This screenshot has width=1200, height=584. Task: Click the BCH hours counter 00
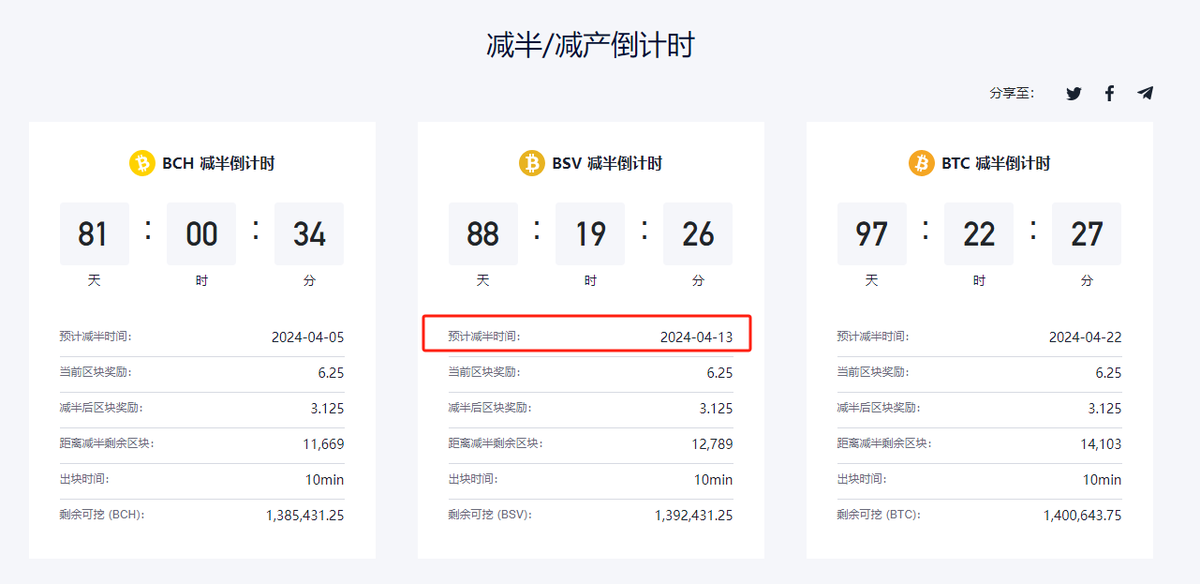point(201,234)
